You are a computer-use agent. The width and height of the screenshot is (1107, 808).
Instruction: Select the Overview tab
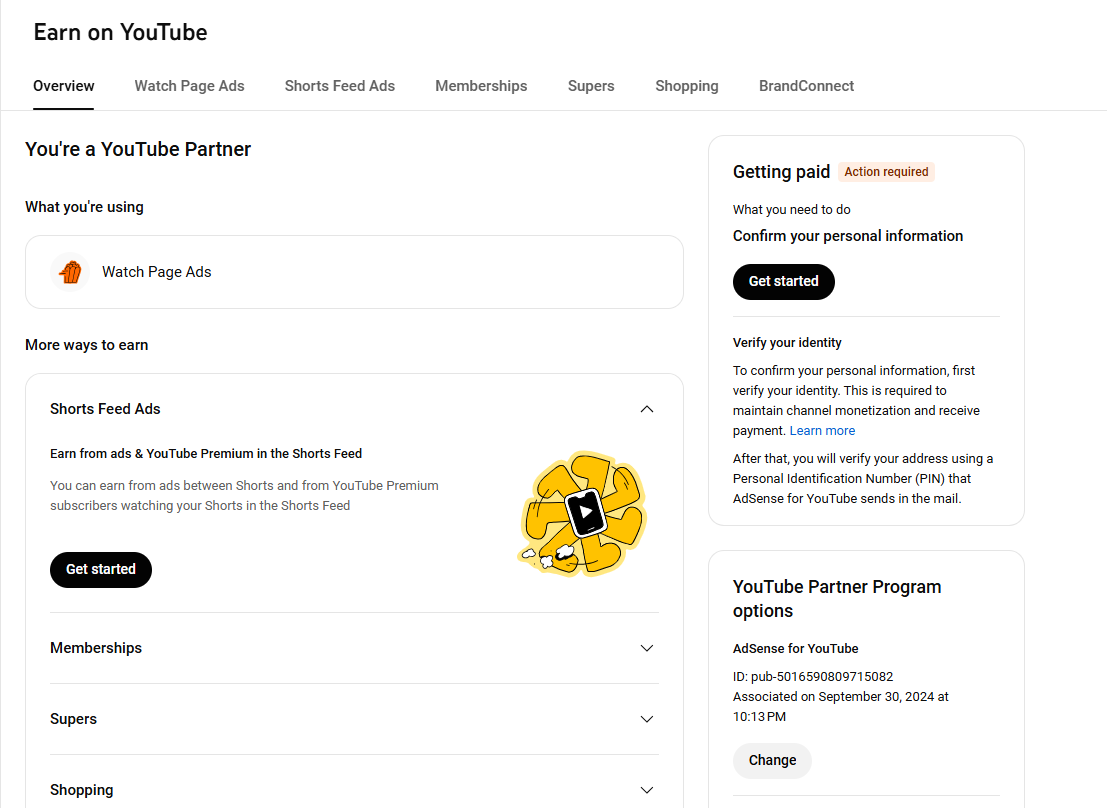64,86
